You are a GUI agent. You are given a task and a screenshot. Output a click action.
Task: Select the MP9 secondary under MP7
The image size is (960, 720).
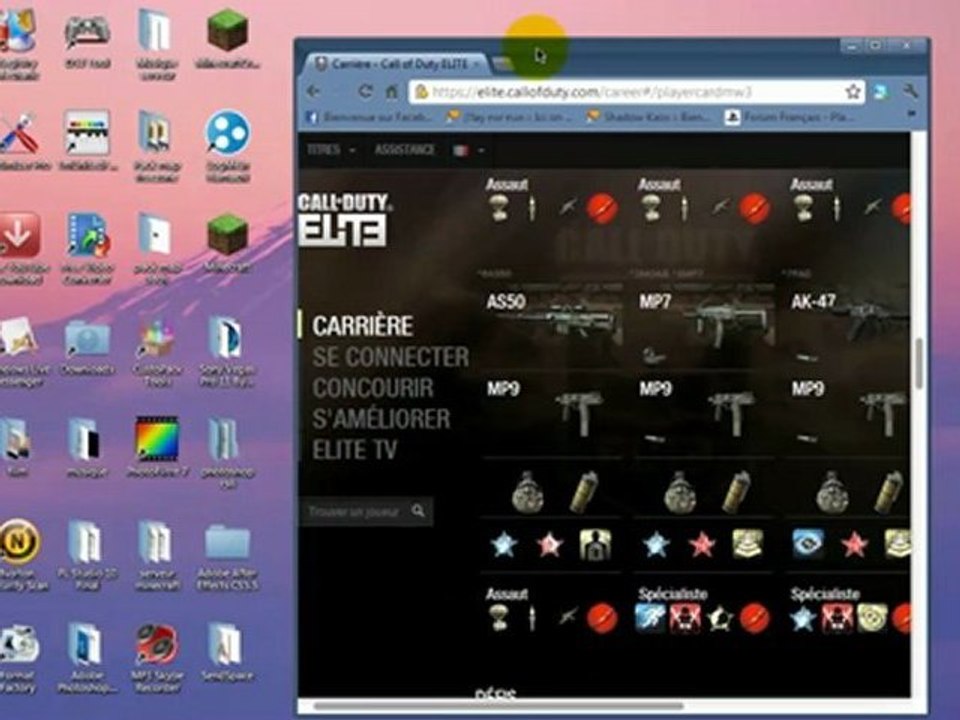704,413
